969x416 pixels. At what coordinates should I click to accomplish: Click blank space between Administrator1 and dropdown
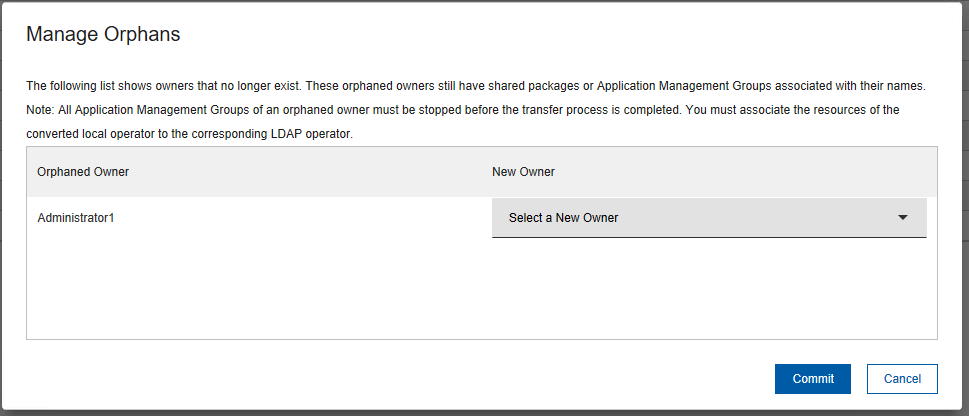[x=300, y=218]
